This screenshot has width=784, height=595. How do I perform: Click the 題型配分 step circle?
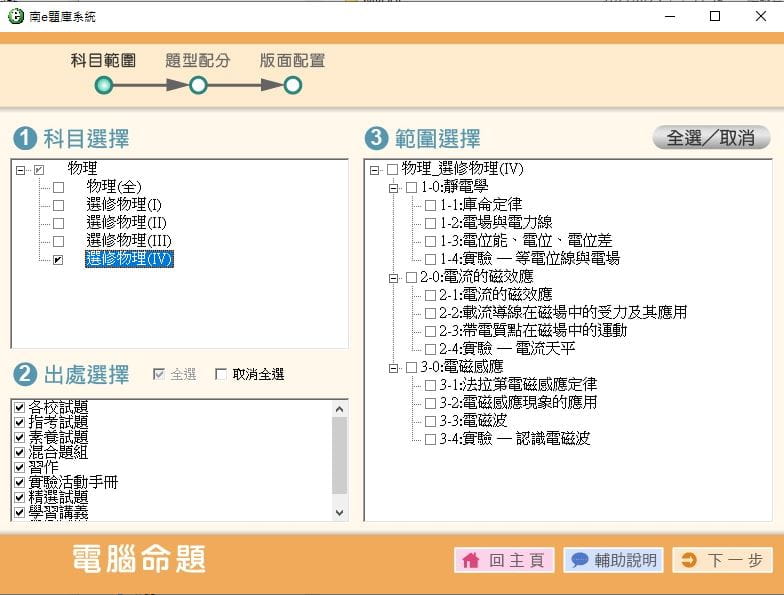[198, 85]
